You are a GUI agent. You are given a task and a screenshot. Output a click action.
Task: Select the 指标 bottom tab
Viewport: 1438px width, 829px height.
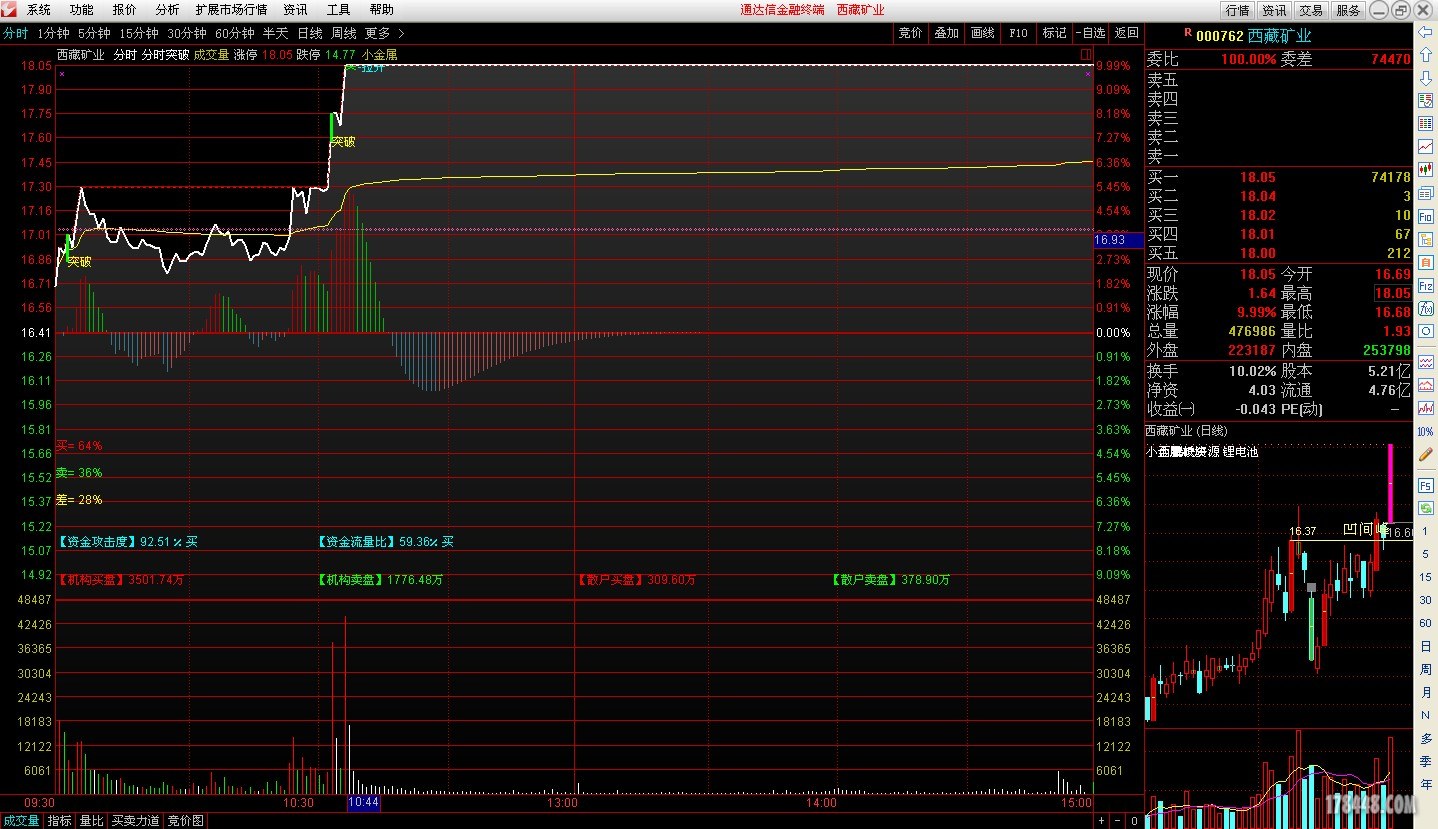[x=60, y=821]
